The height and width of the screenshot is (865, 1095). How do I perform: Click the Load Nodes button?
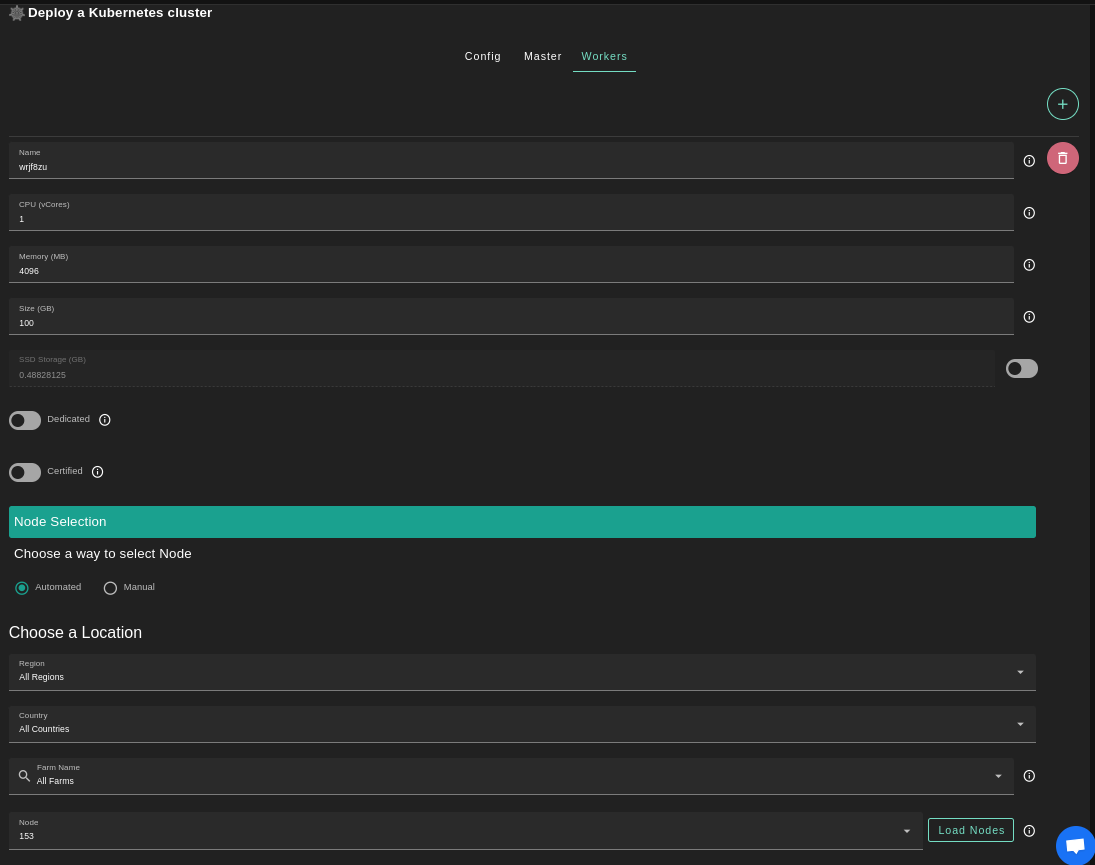point(970,830)
